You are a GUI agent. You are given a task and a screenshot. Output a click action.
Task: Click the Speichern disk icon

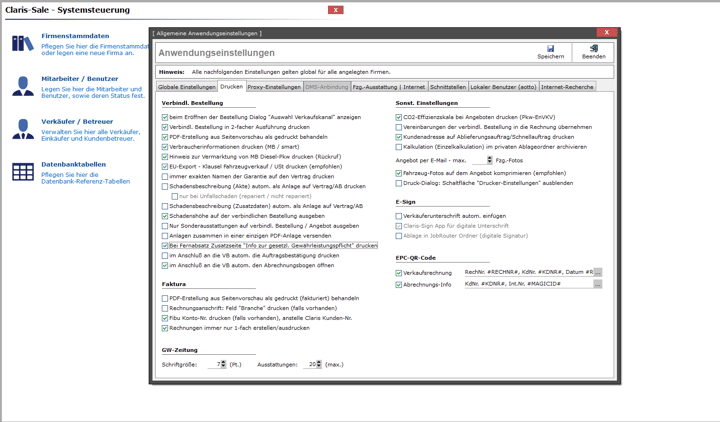click(x=550, y=48)
